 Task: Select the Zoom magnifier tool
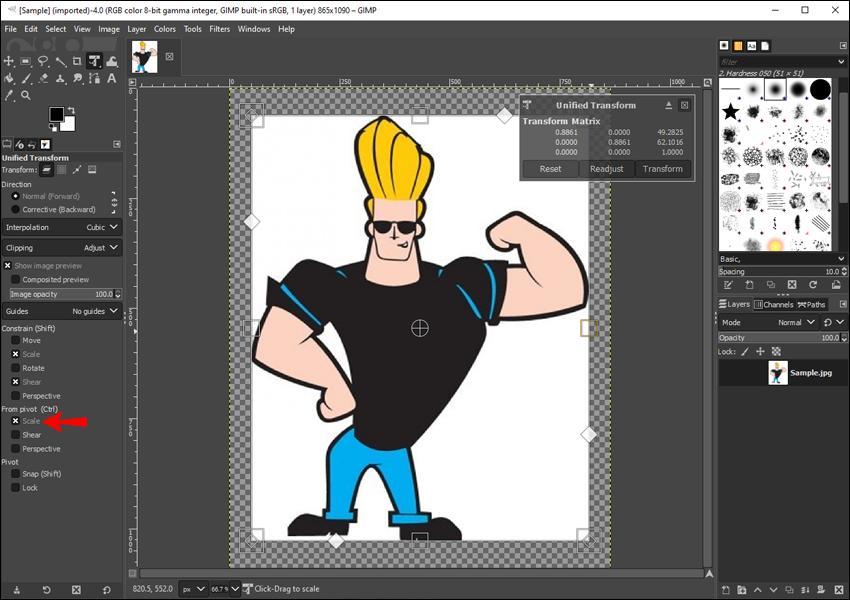click(x=25, y=95)
